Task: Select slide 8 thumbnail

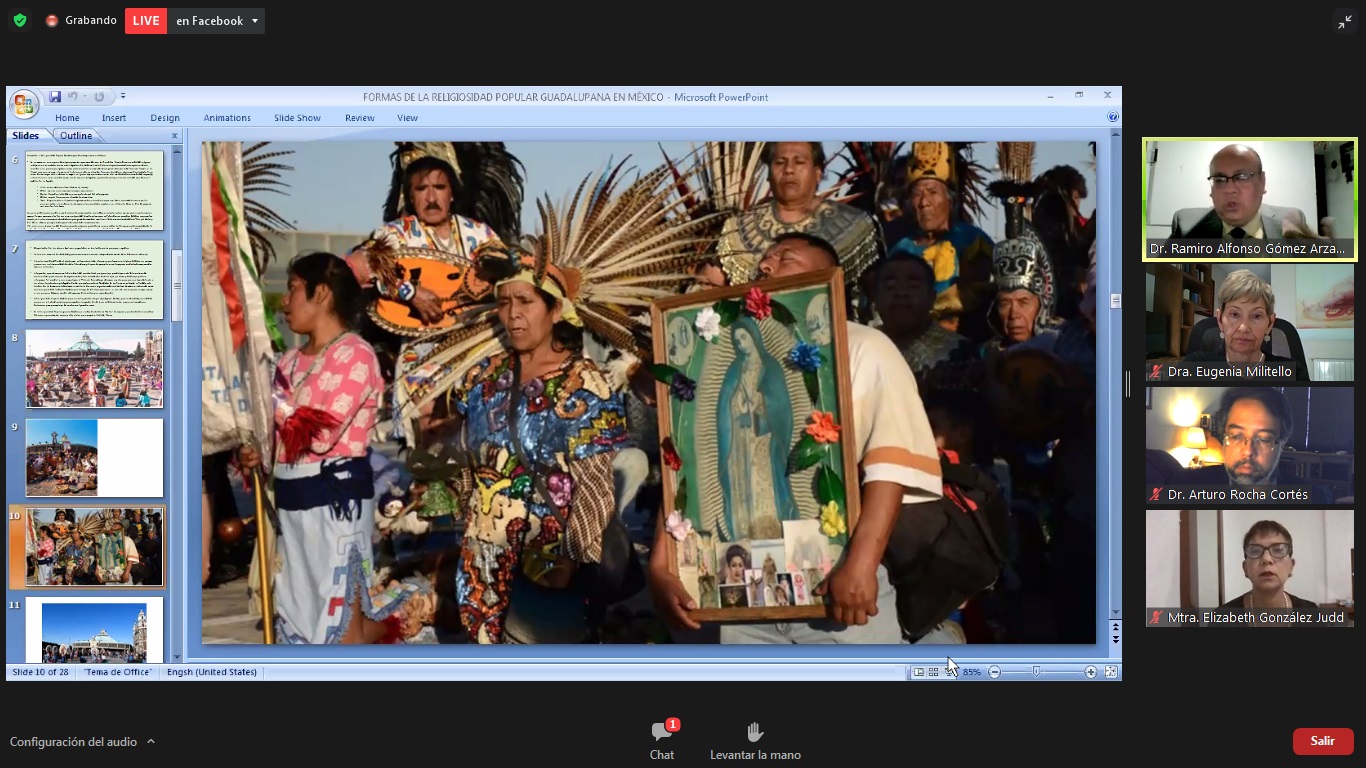Action: point(94,369)
